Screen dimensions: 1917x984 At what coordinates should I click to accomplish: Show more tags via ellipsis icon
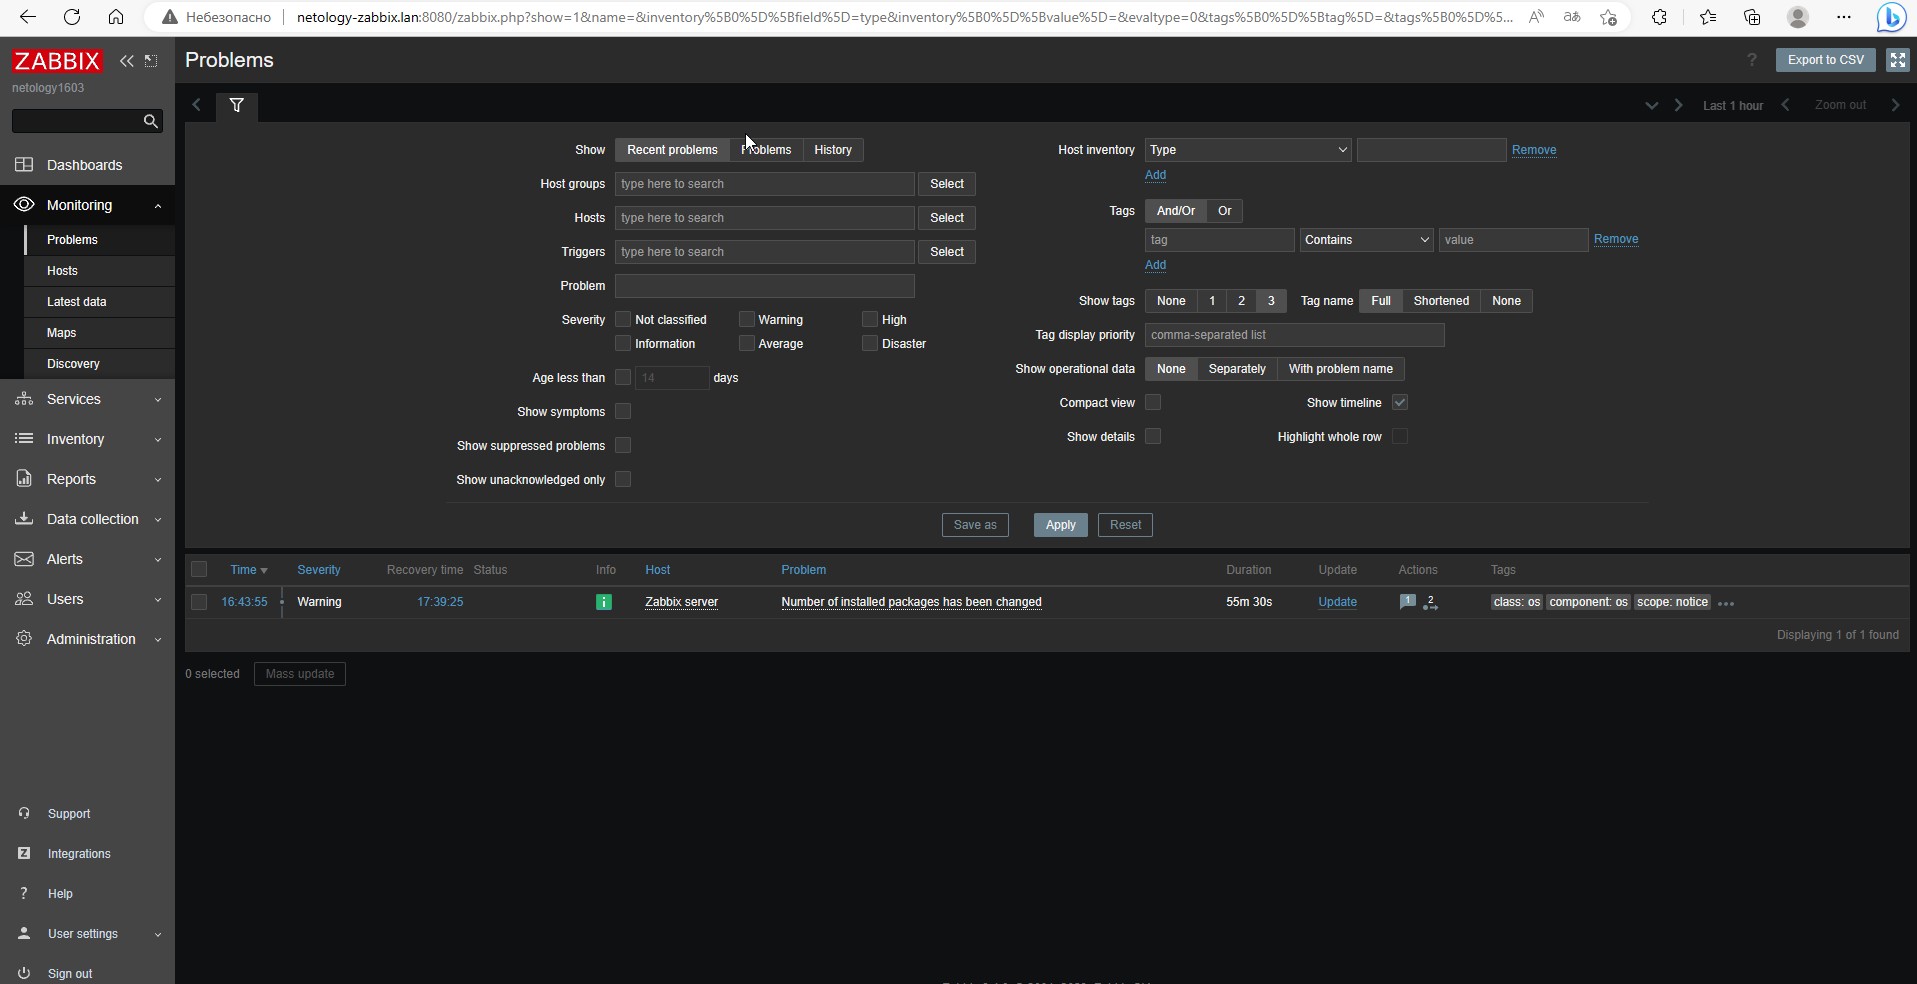click(x=1726, y=603)
